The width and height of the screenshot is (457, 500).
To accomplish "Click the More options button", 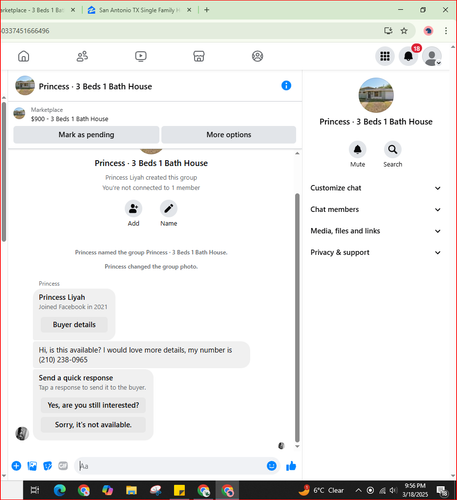I will point(229,135).
